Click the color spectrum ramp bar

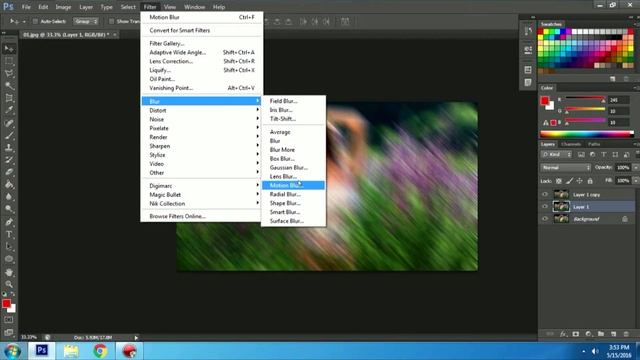tap(587, 134)
